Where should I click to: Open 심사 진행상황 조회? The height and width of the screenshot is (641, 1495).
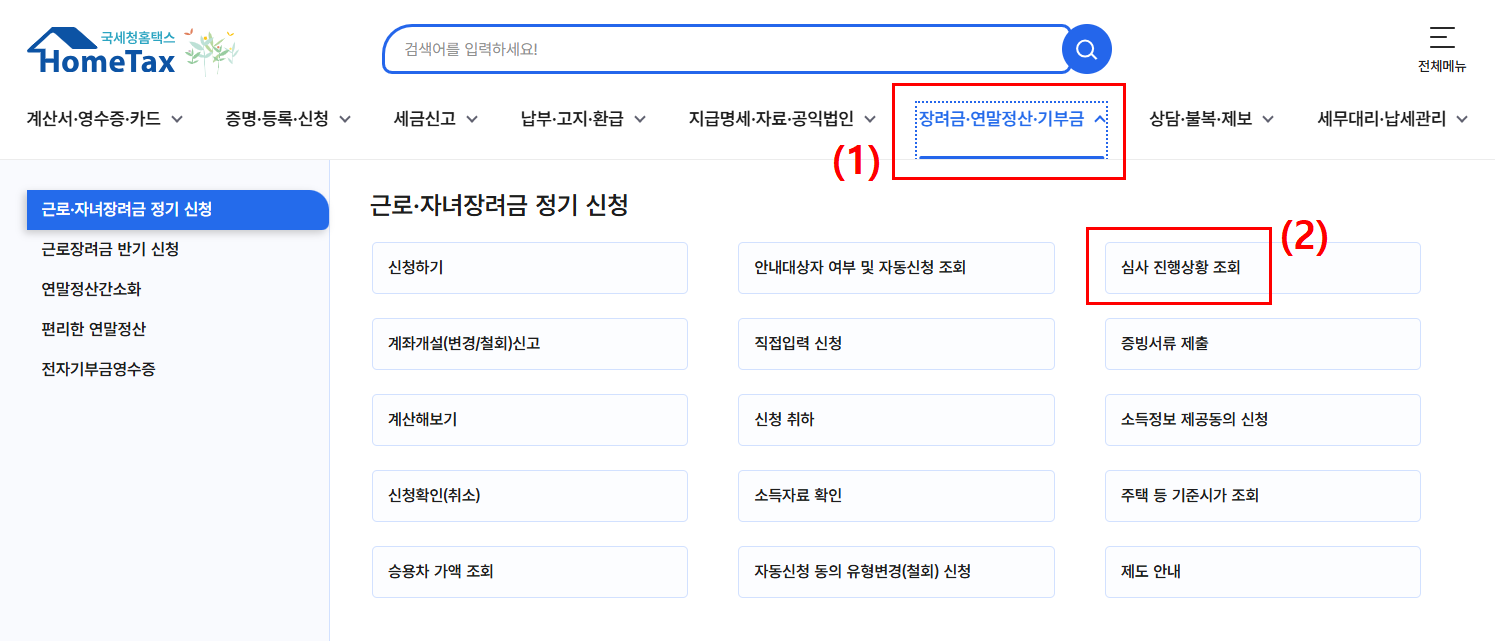click(1180, 267)
